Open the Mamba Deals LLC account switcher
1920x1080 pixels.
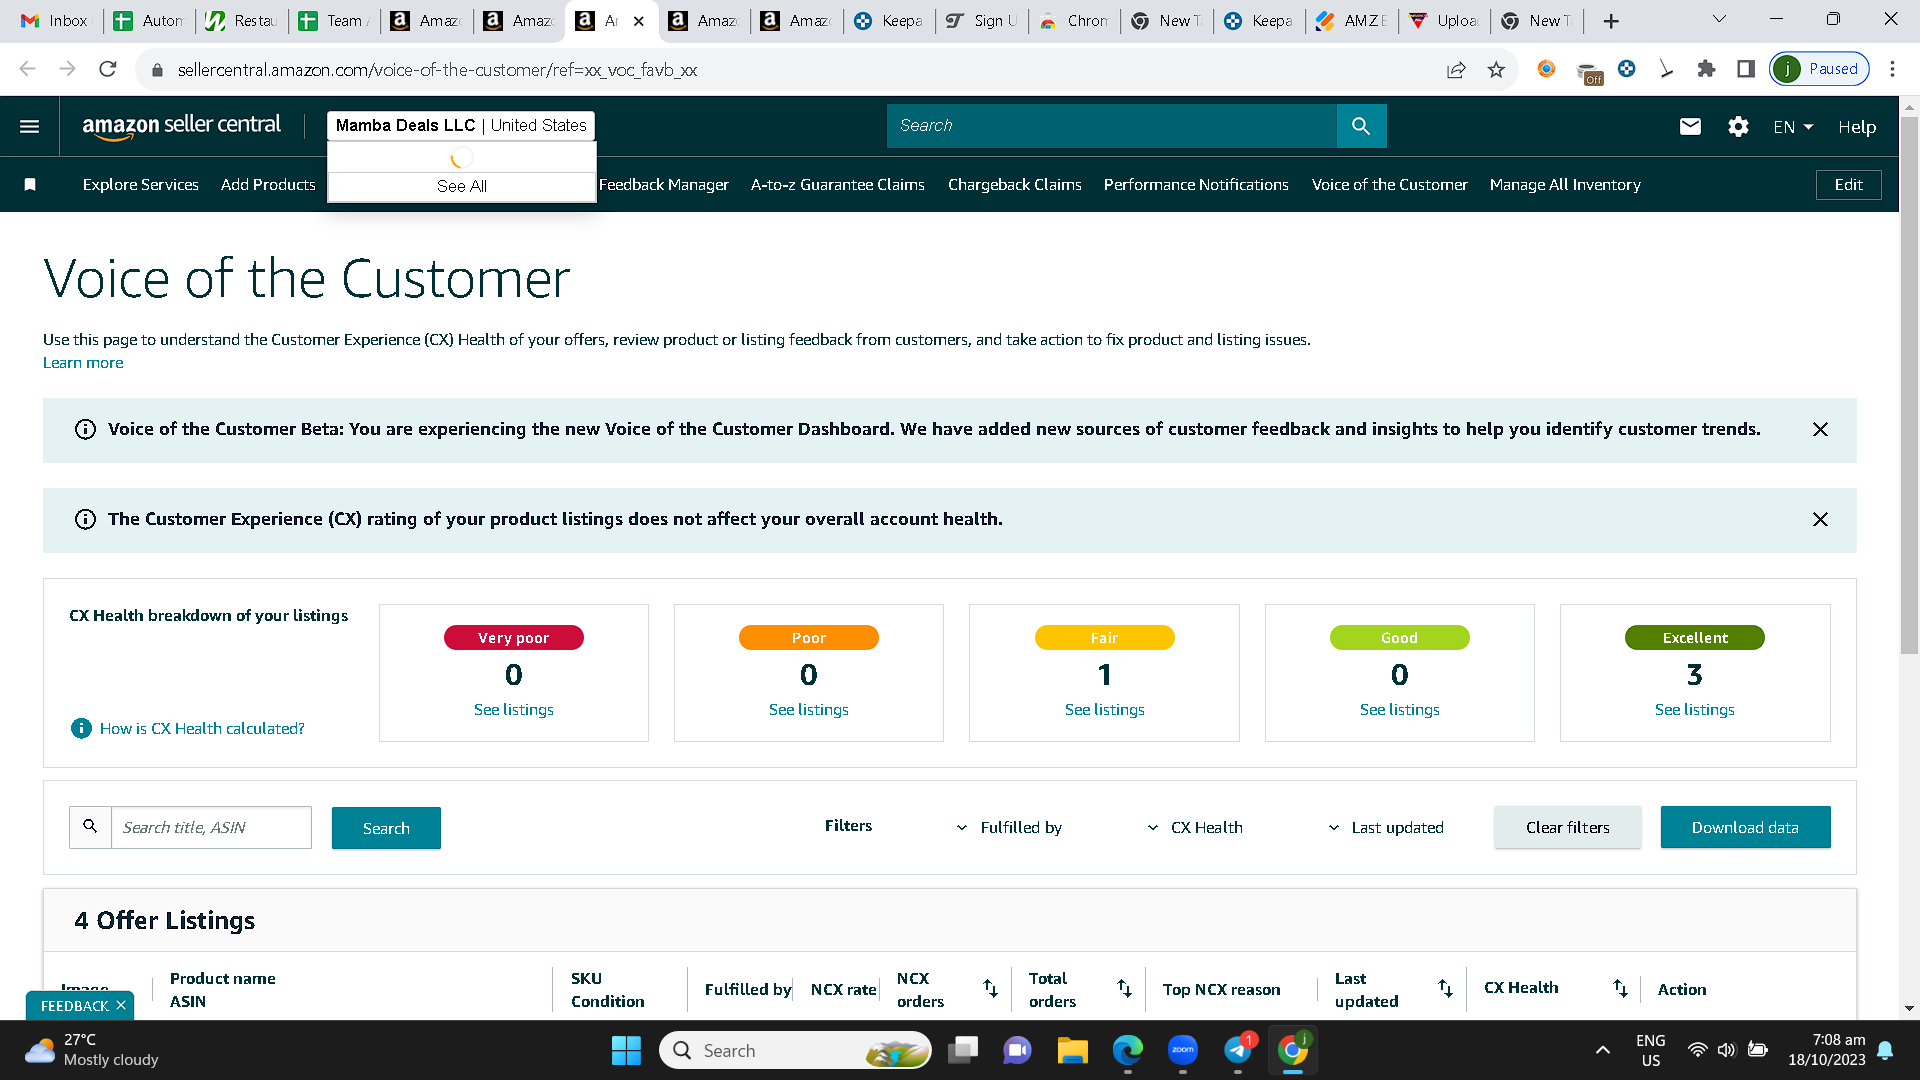pyautogui.click(x=461, y=126)
